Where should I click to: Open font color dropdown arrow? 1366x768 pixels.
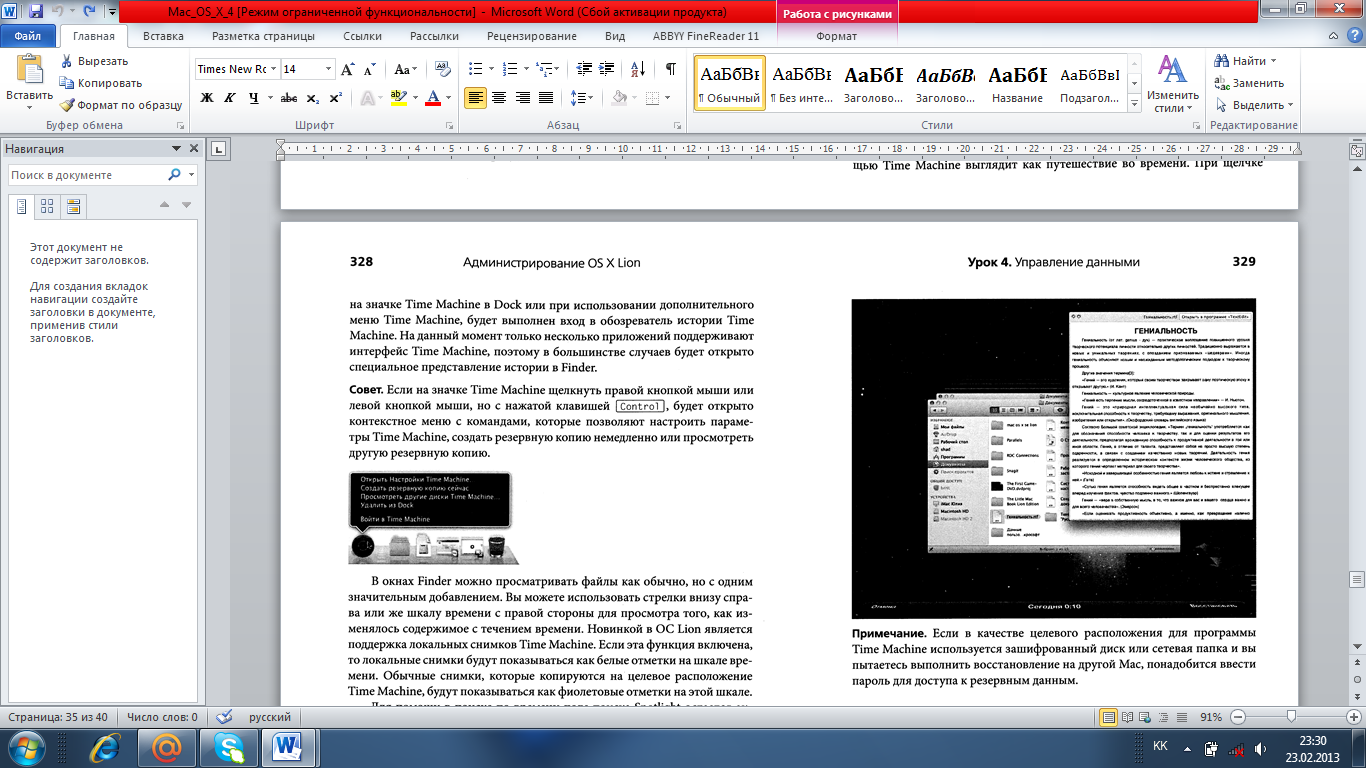tap(448, 98)
